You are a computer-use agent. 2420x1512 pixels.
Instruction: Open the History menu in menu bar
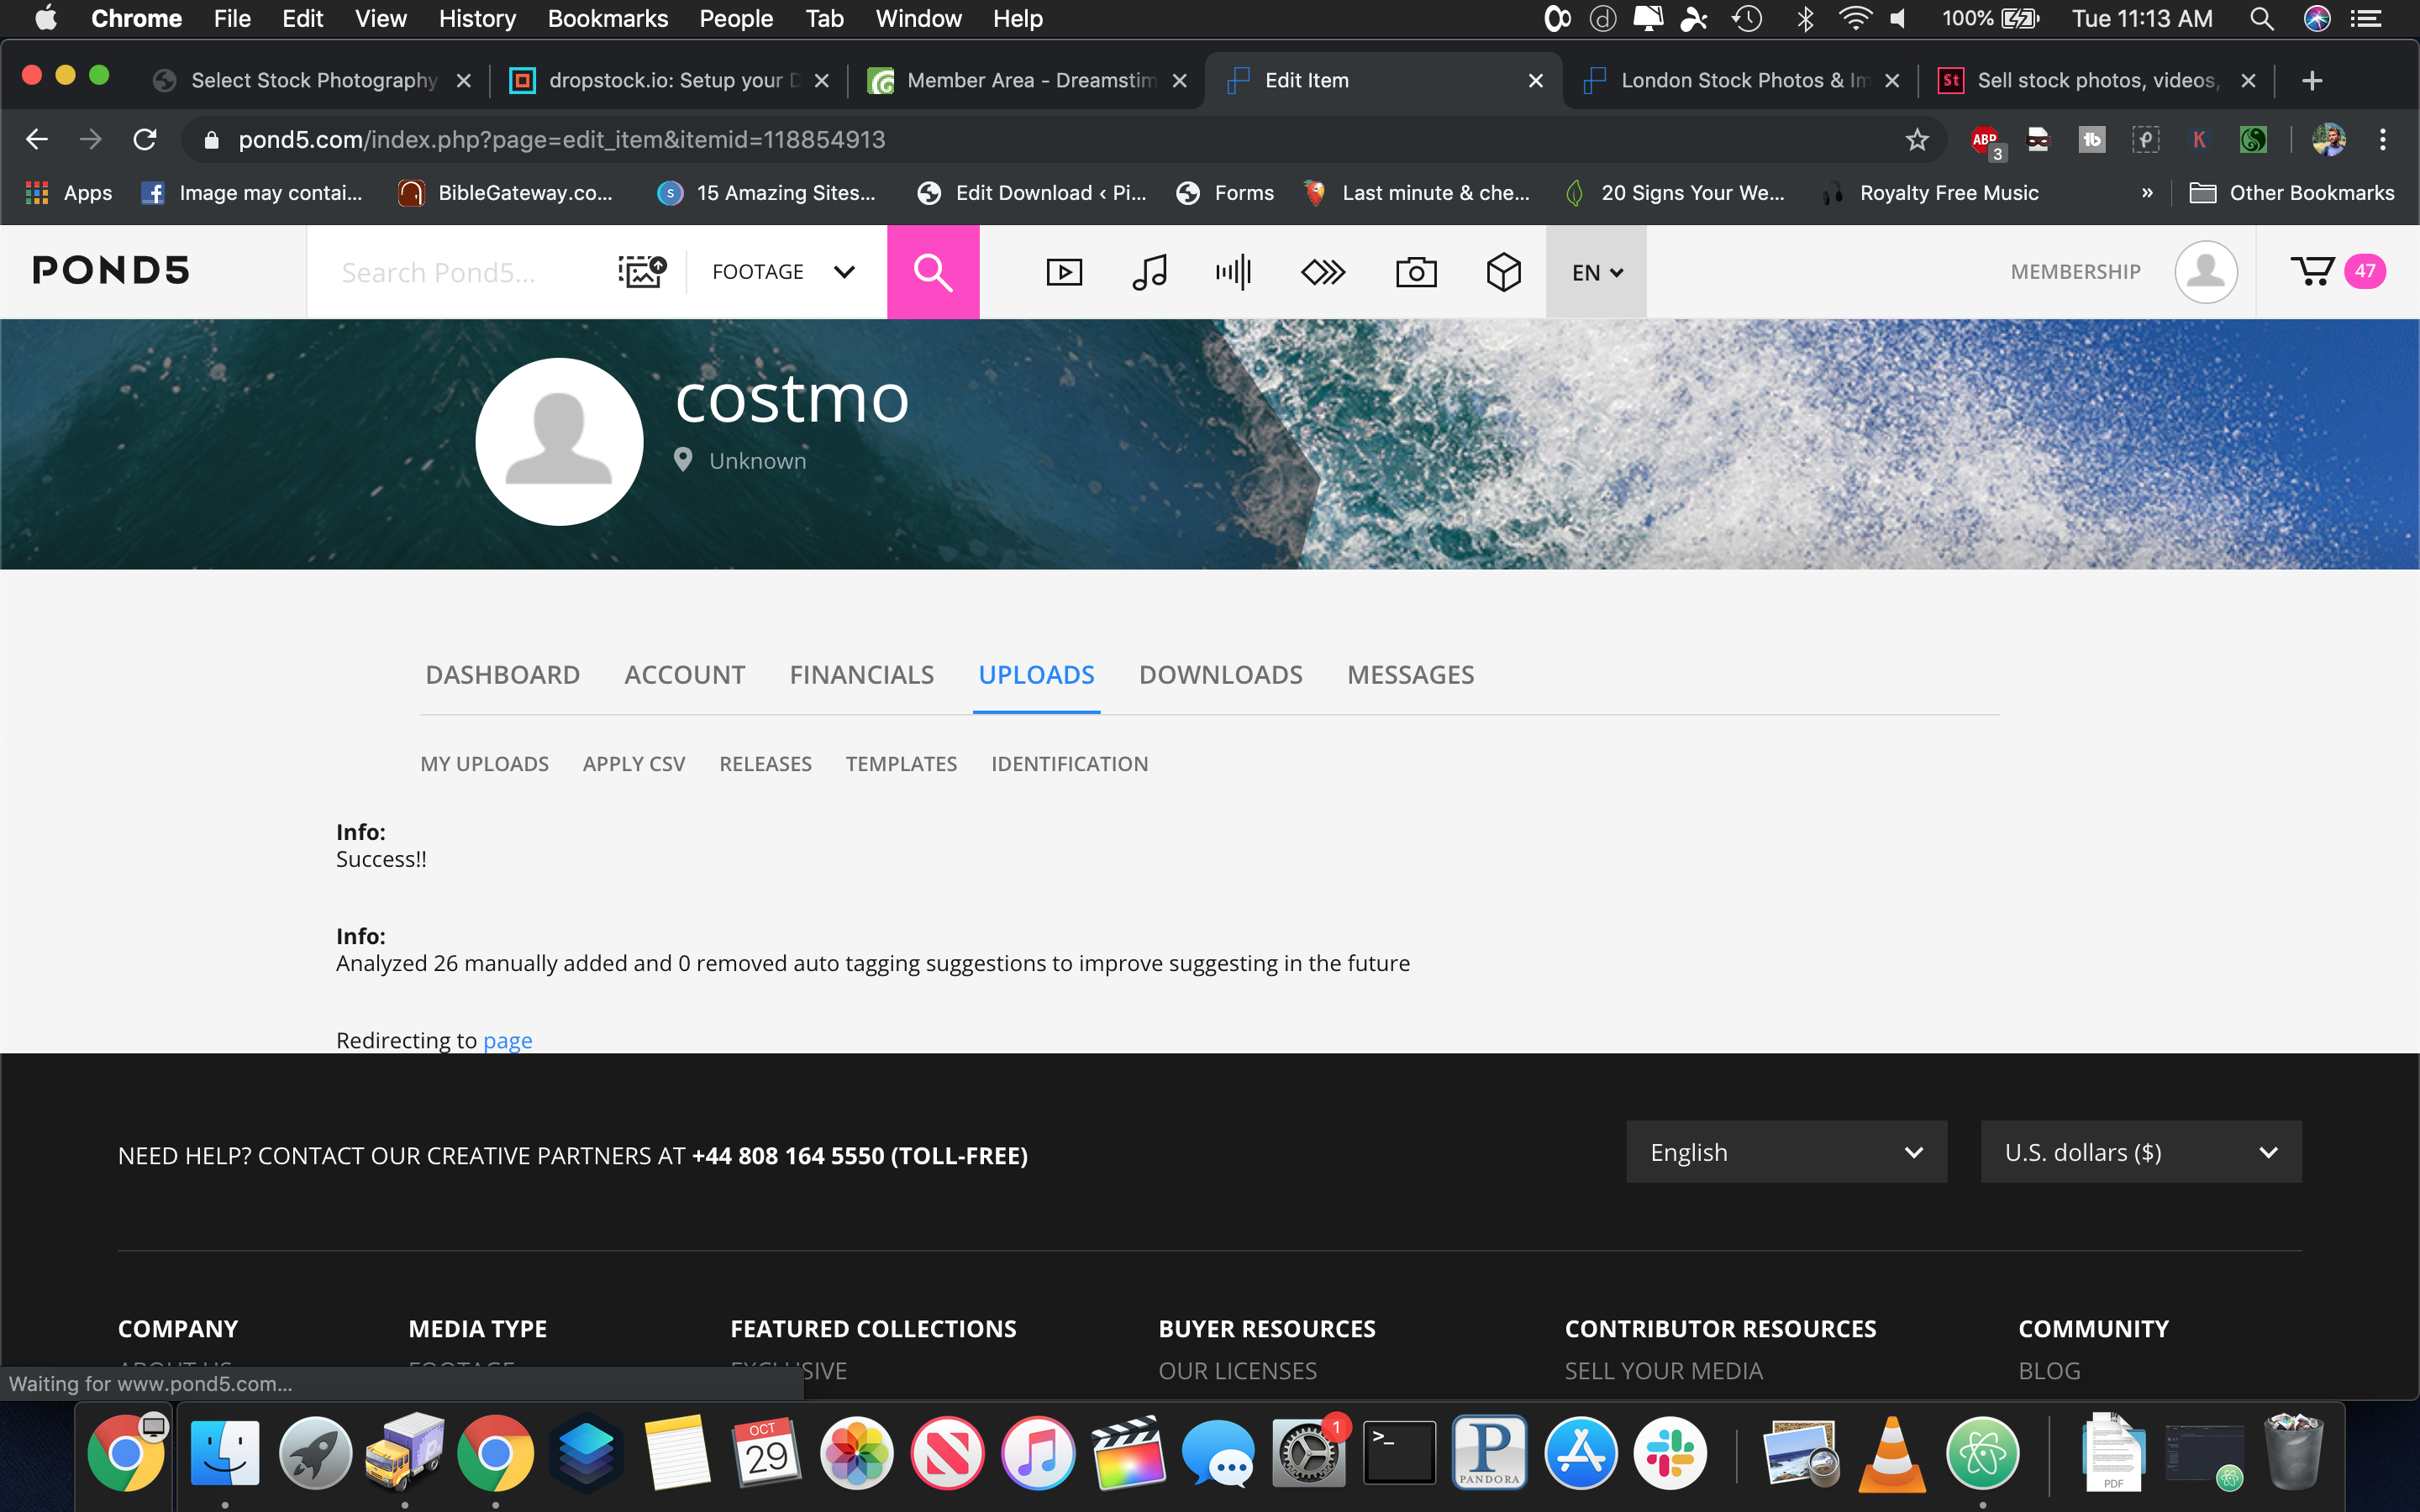pos(477,19)
